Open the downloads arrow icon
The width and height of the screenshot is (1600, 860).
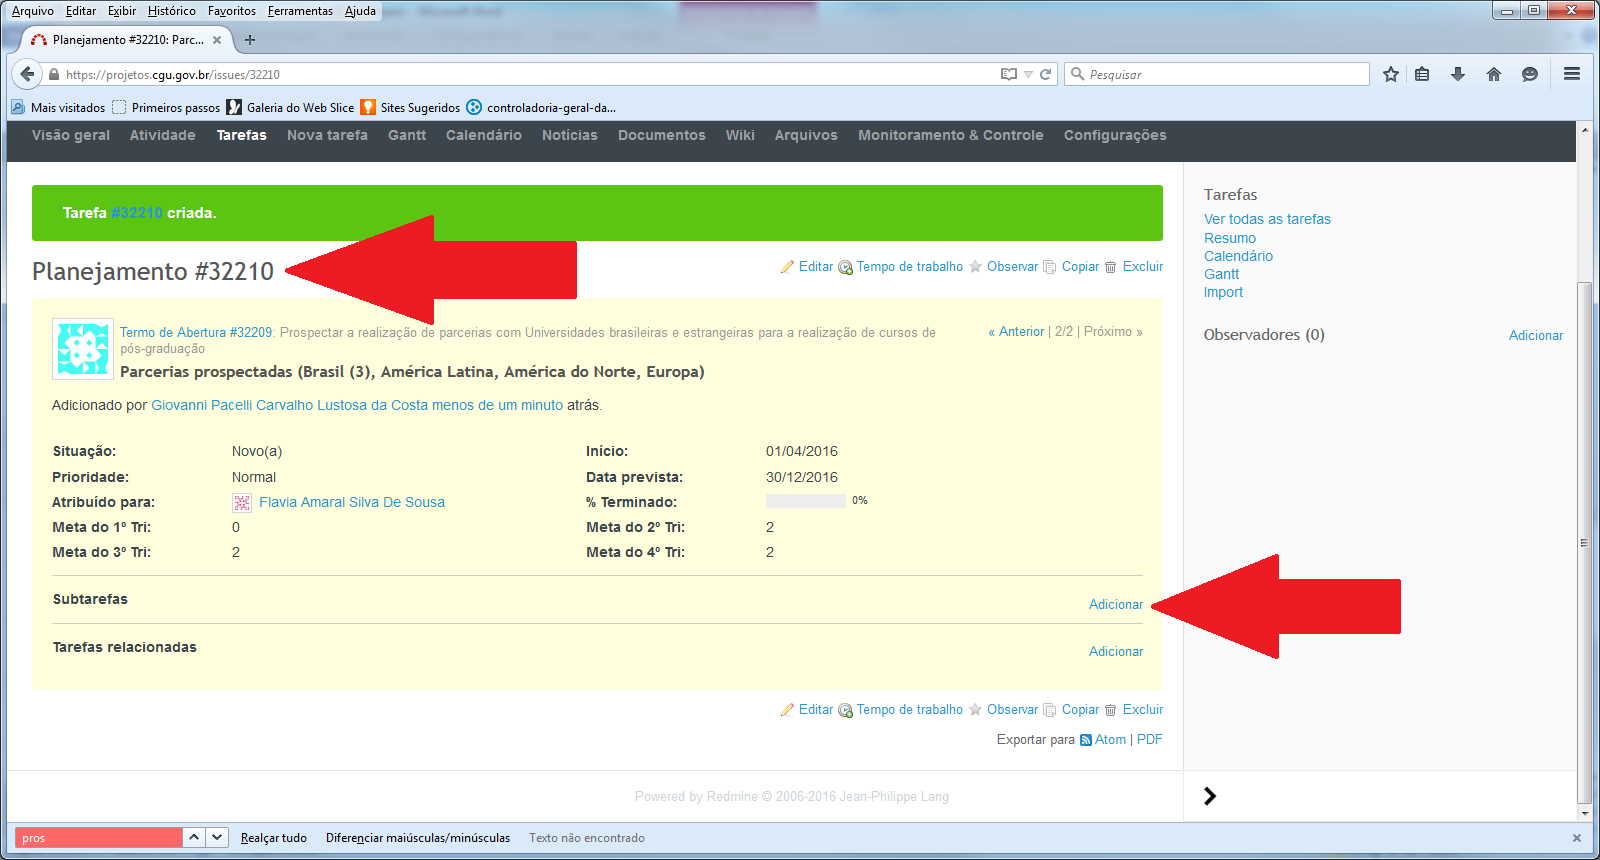[1458, 74]
